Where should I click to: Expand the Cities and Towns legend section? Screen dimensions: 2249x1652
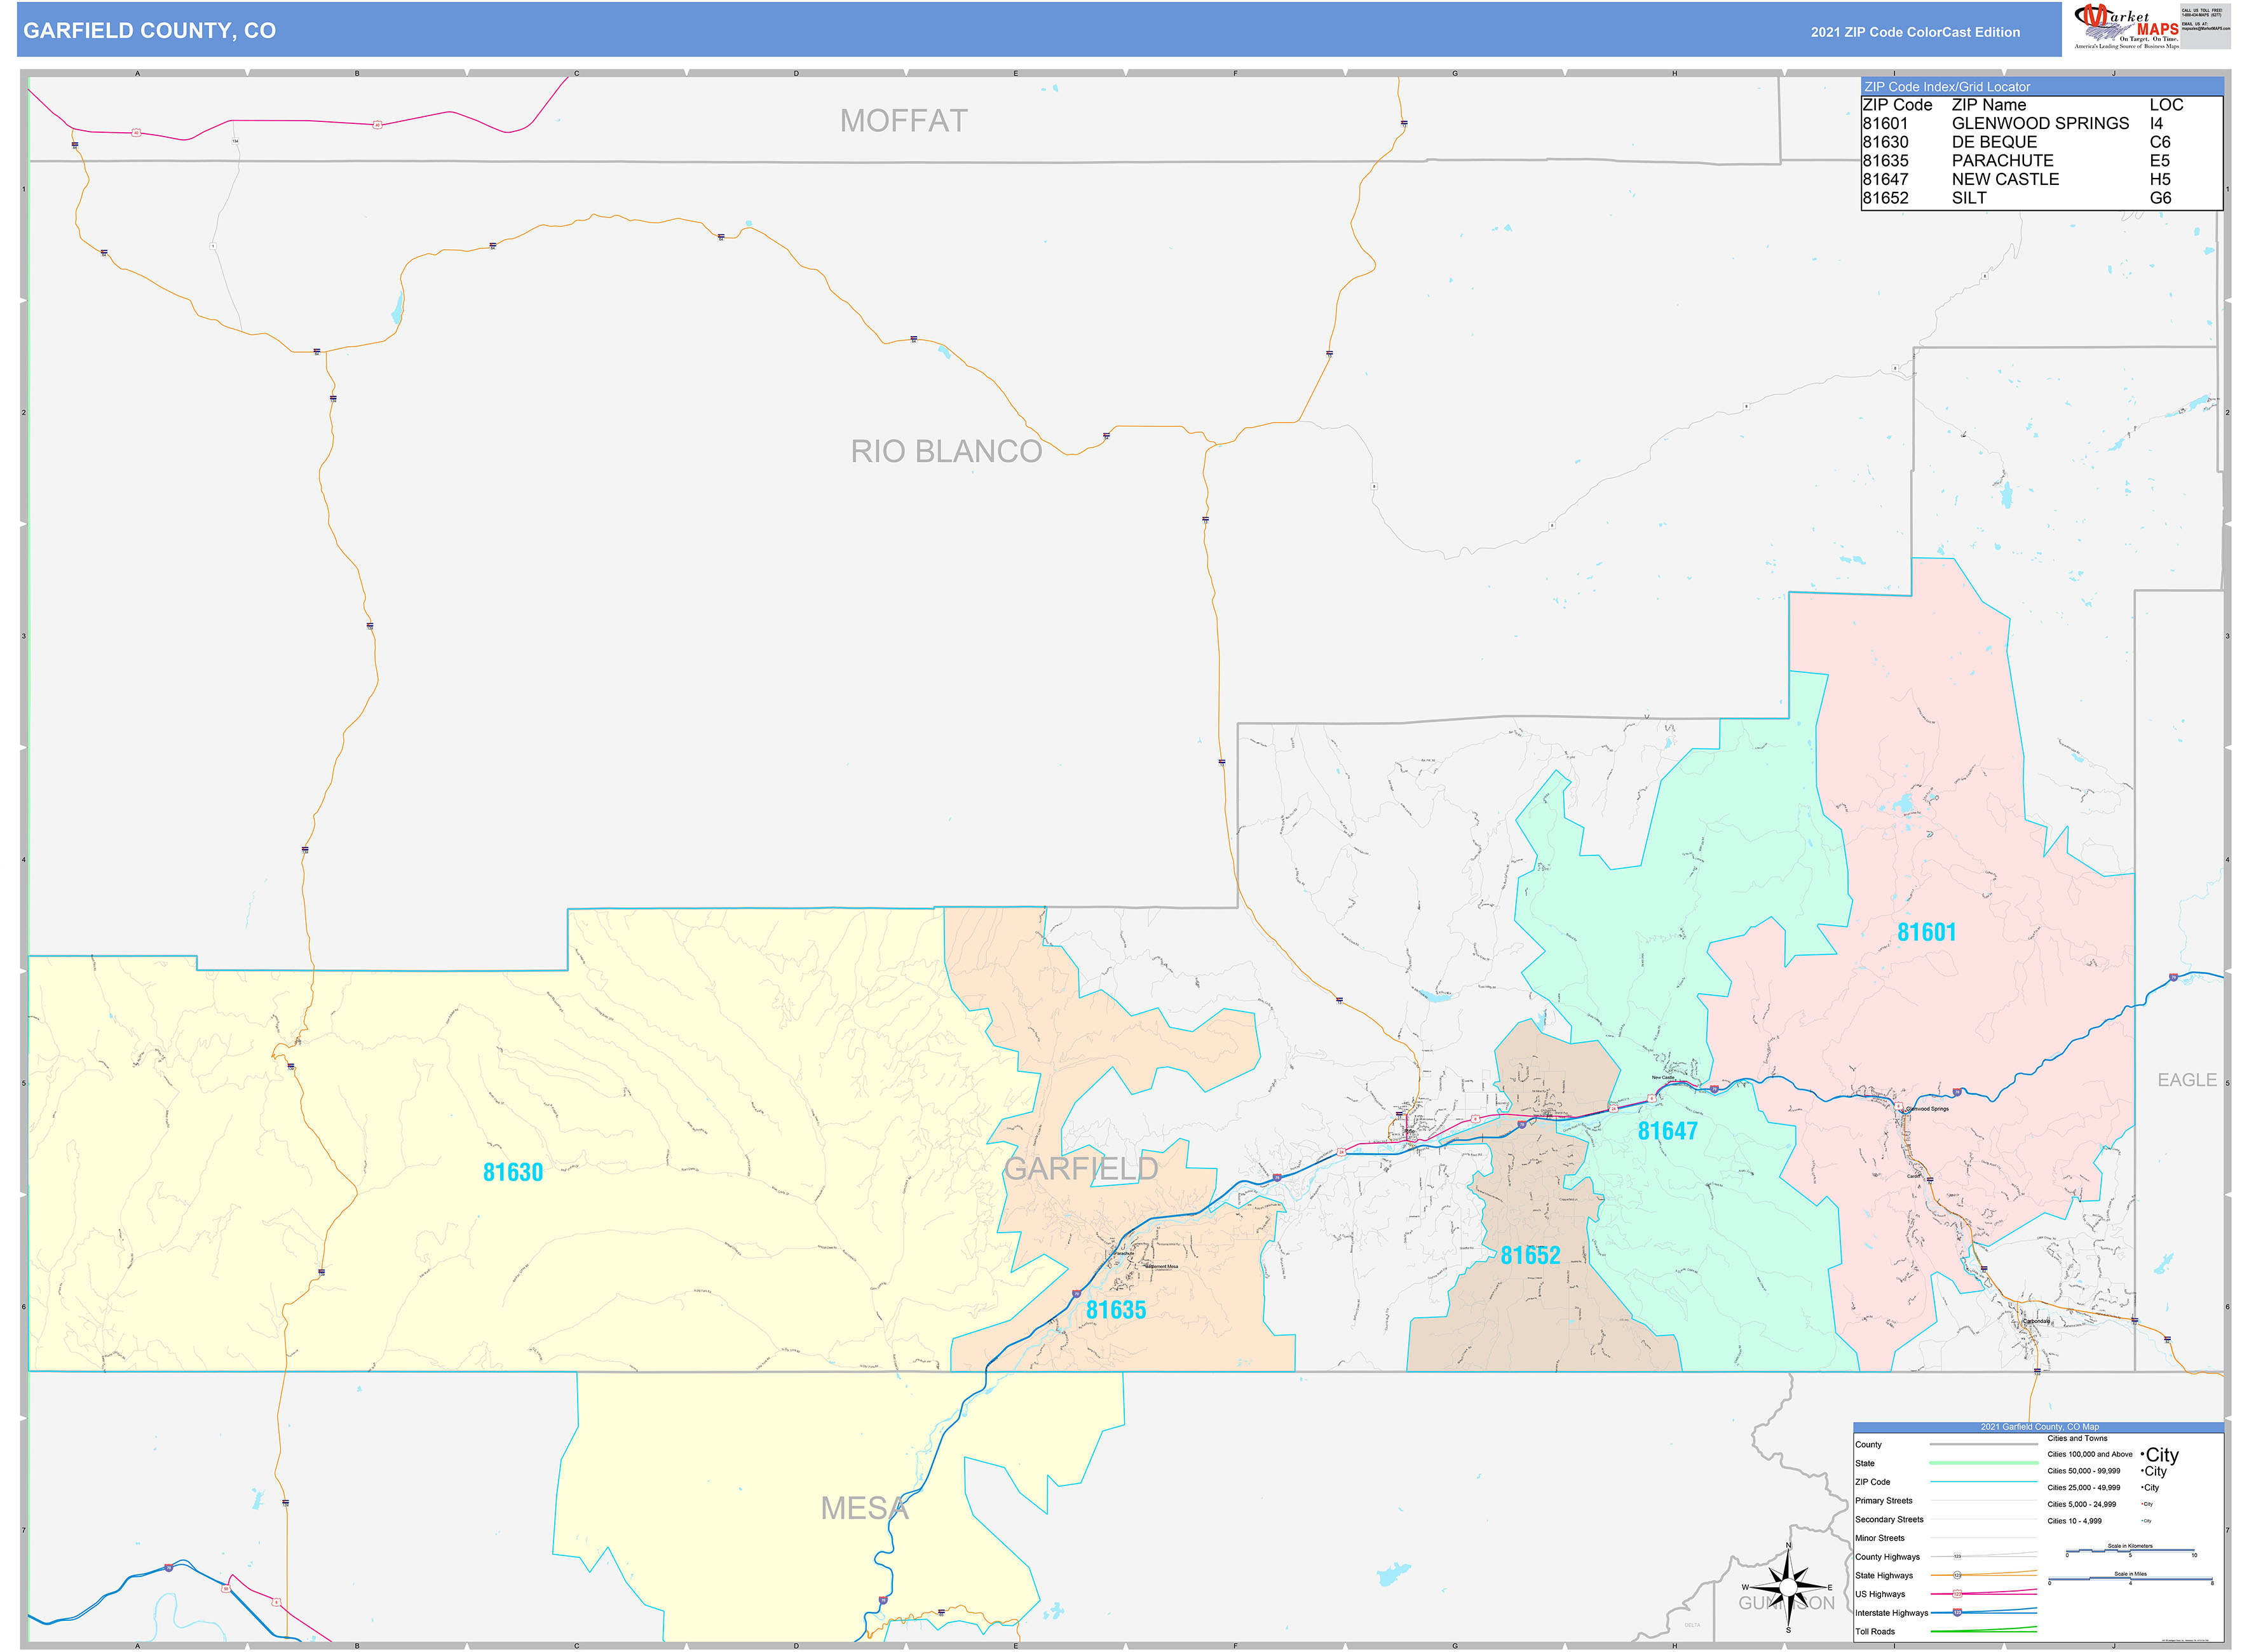pos(2077,1438)
